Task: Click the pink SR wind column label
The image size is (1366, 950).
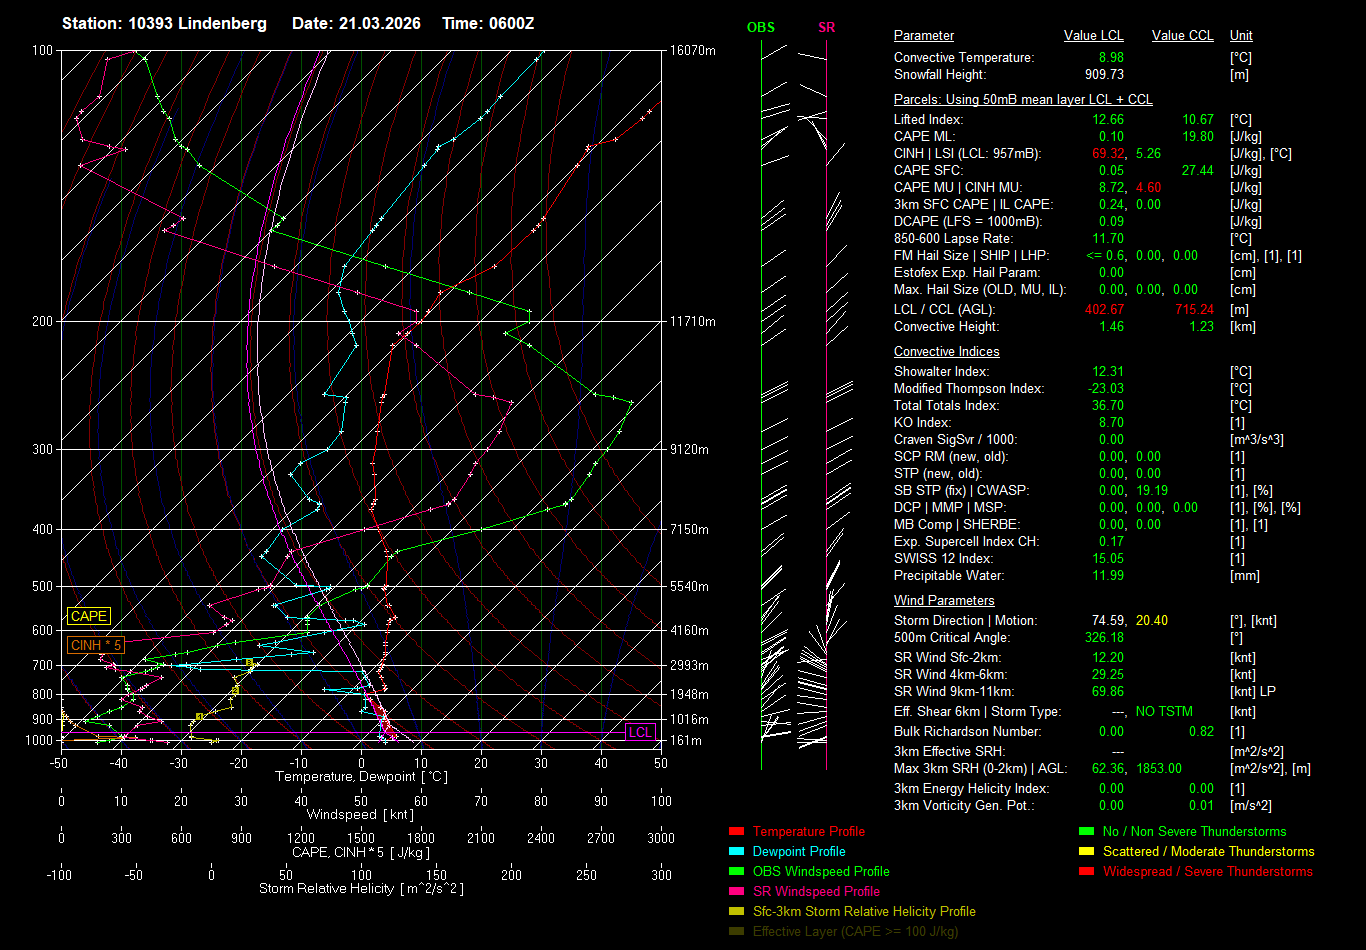Action: [x=826, y=28]
